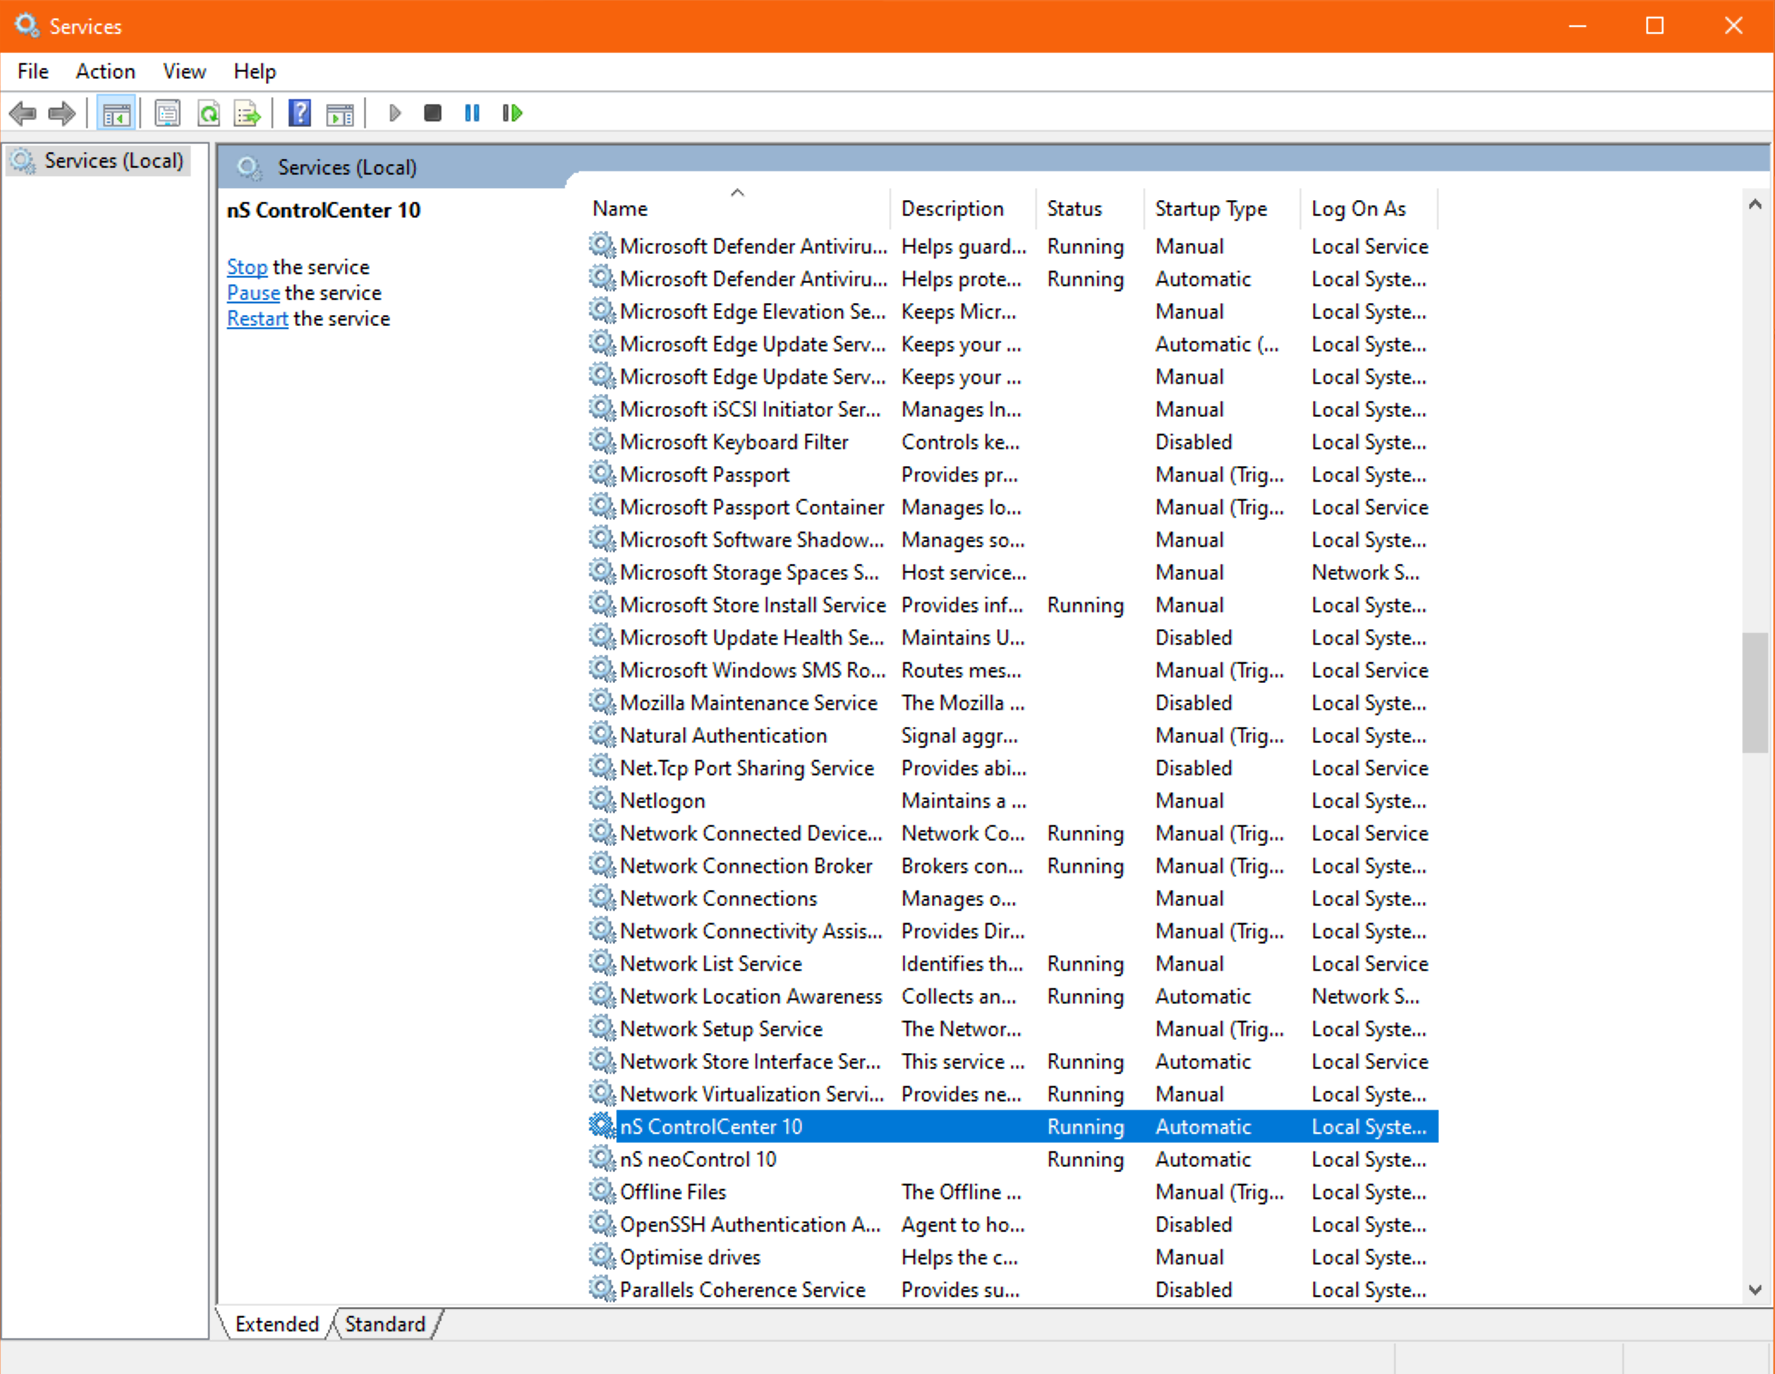Click gear icon of Mozilla Maintenance Service

pyautogui.click(x=601, y=702)
